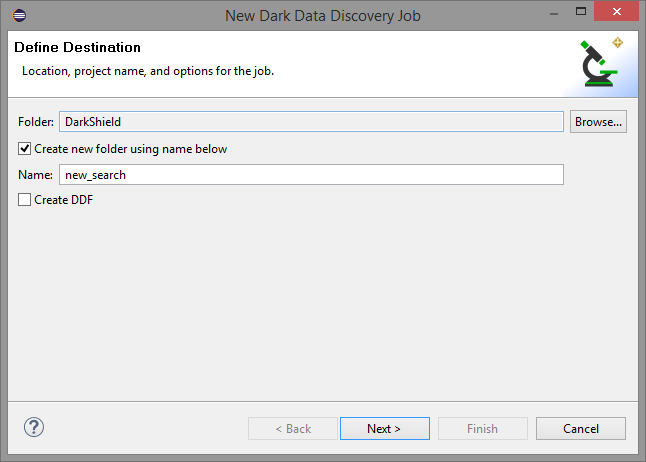Uncheck Create new folder using name below
This screenshot has width=646, height=462.
(x=24, y=148)
